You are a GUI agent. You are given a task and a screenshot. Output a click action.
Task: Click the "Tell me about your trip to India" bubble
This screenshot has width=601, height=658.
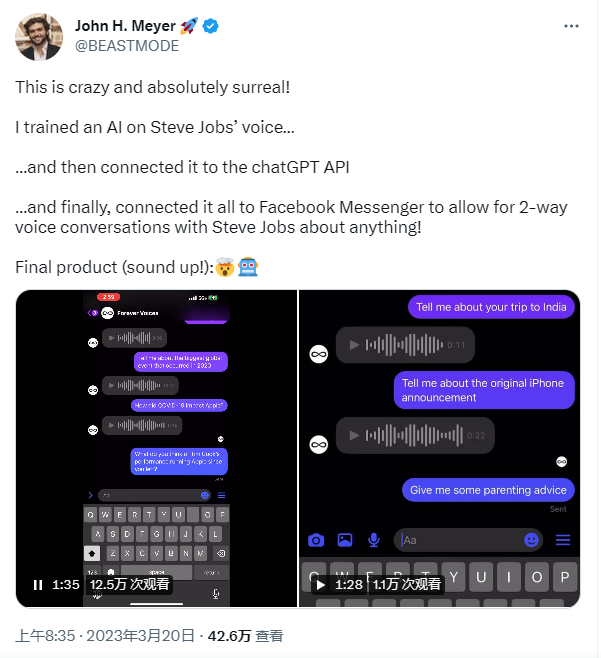click(491, 307)
